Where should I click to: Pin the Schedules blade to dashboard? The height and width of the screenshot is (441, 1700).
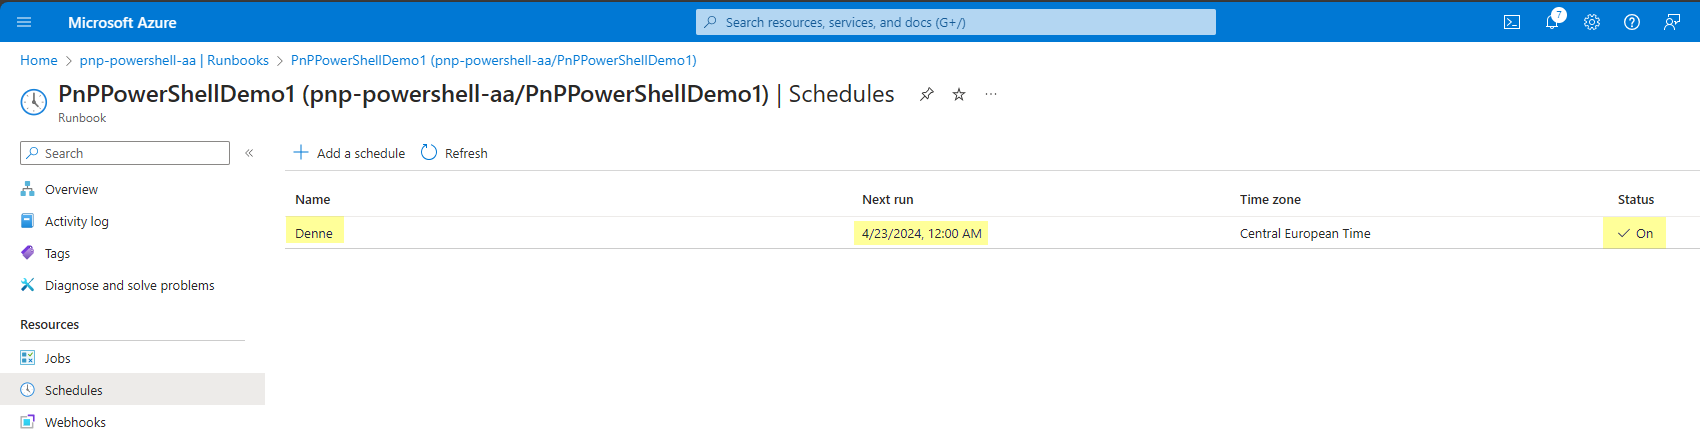[927, 94]
